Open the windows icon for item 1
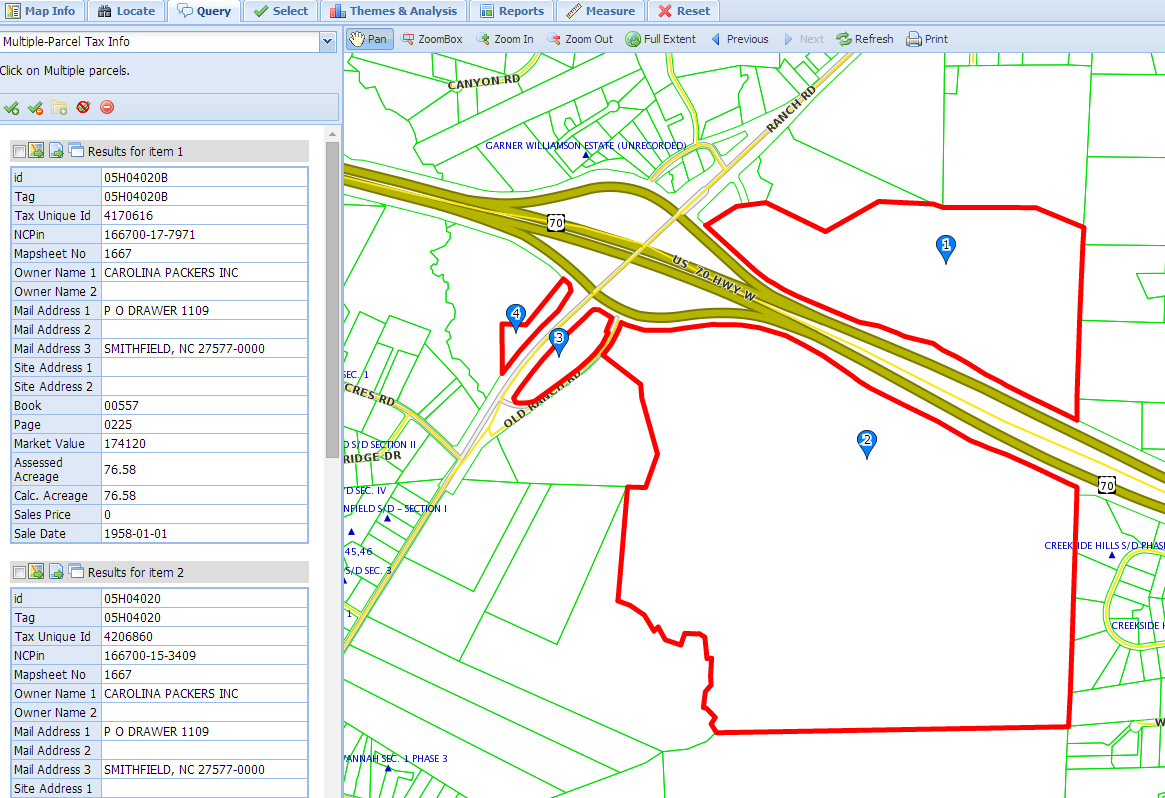 pyautogui.click(x=77, y=151)
